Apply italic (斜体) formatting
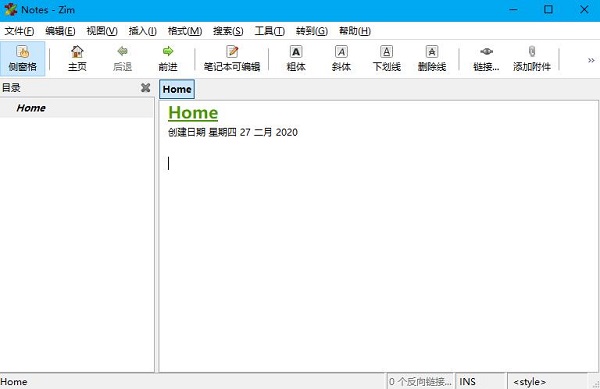Image resolution: width=600 pixels, height=389 pixels. 341,59
